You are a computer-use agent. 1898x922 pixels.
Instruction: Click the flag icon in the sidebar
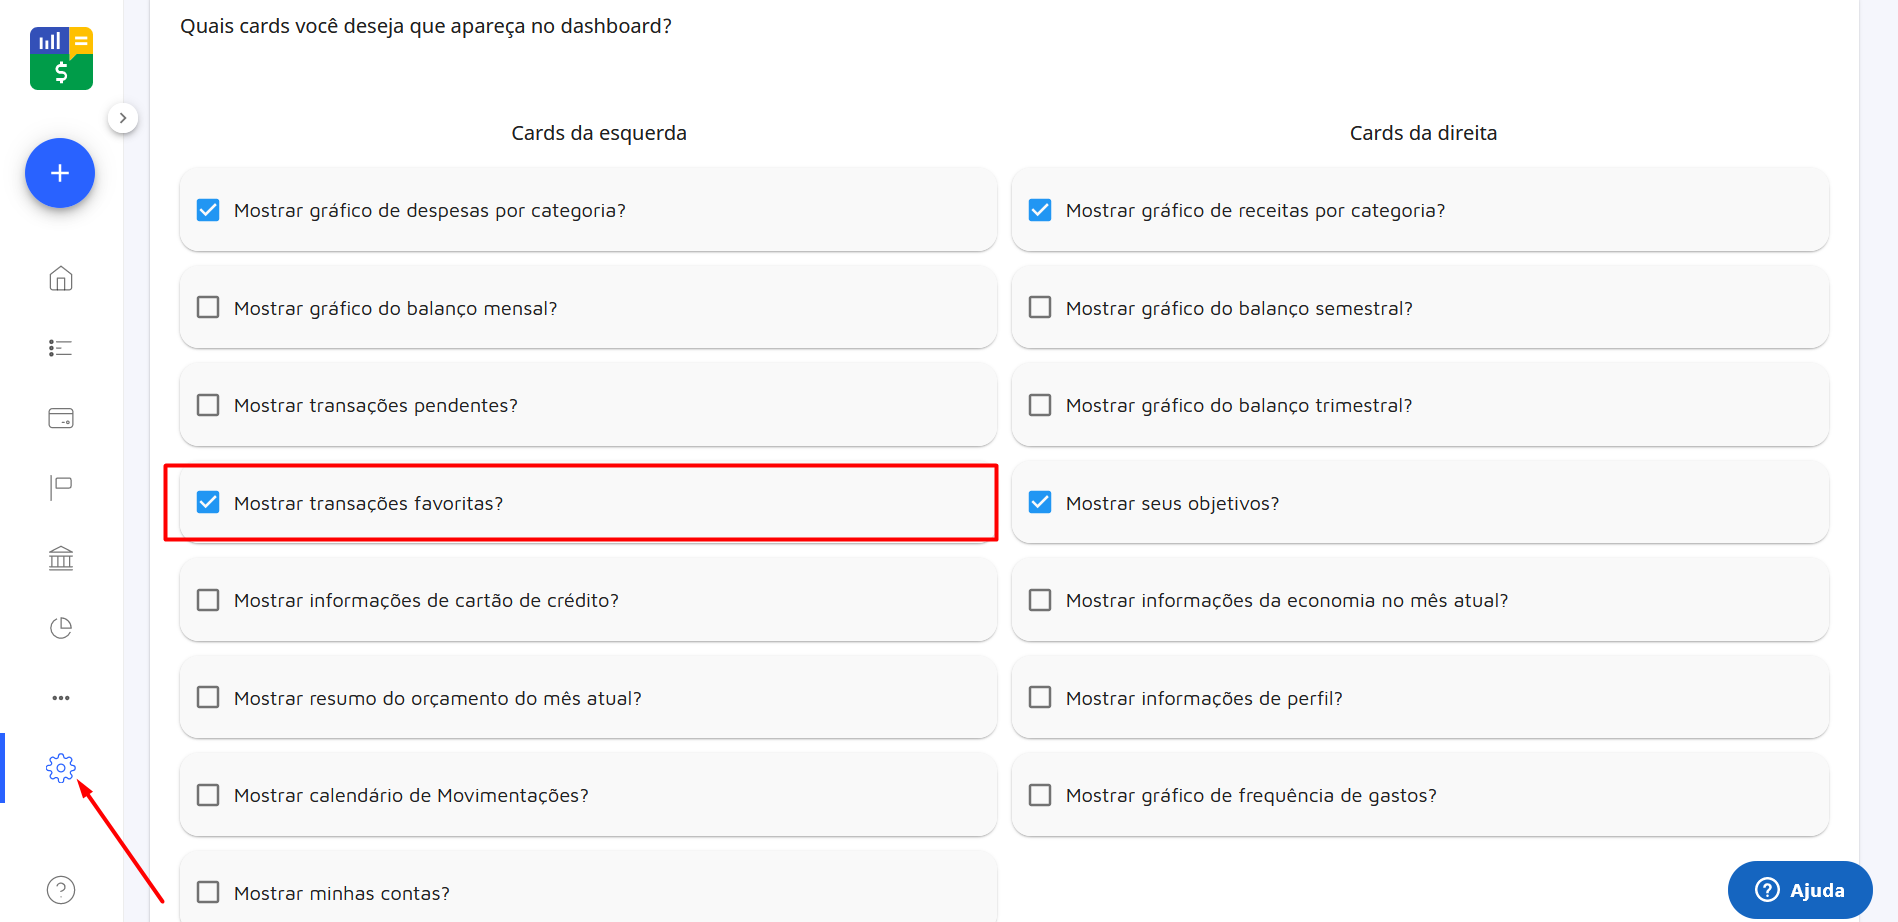coord(60,487)
